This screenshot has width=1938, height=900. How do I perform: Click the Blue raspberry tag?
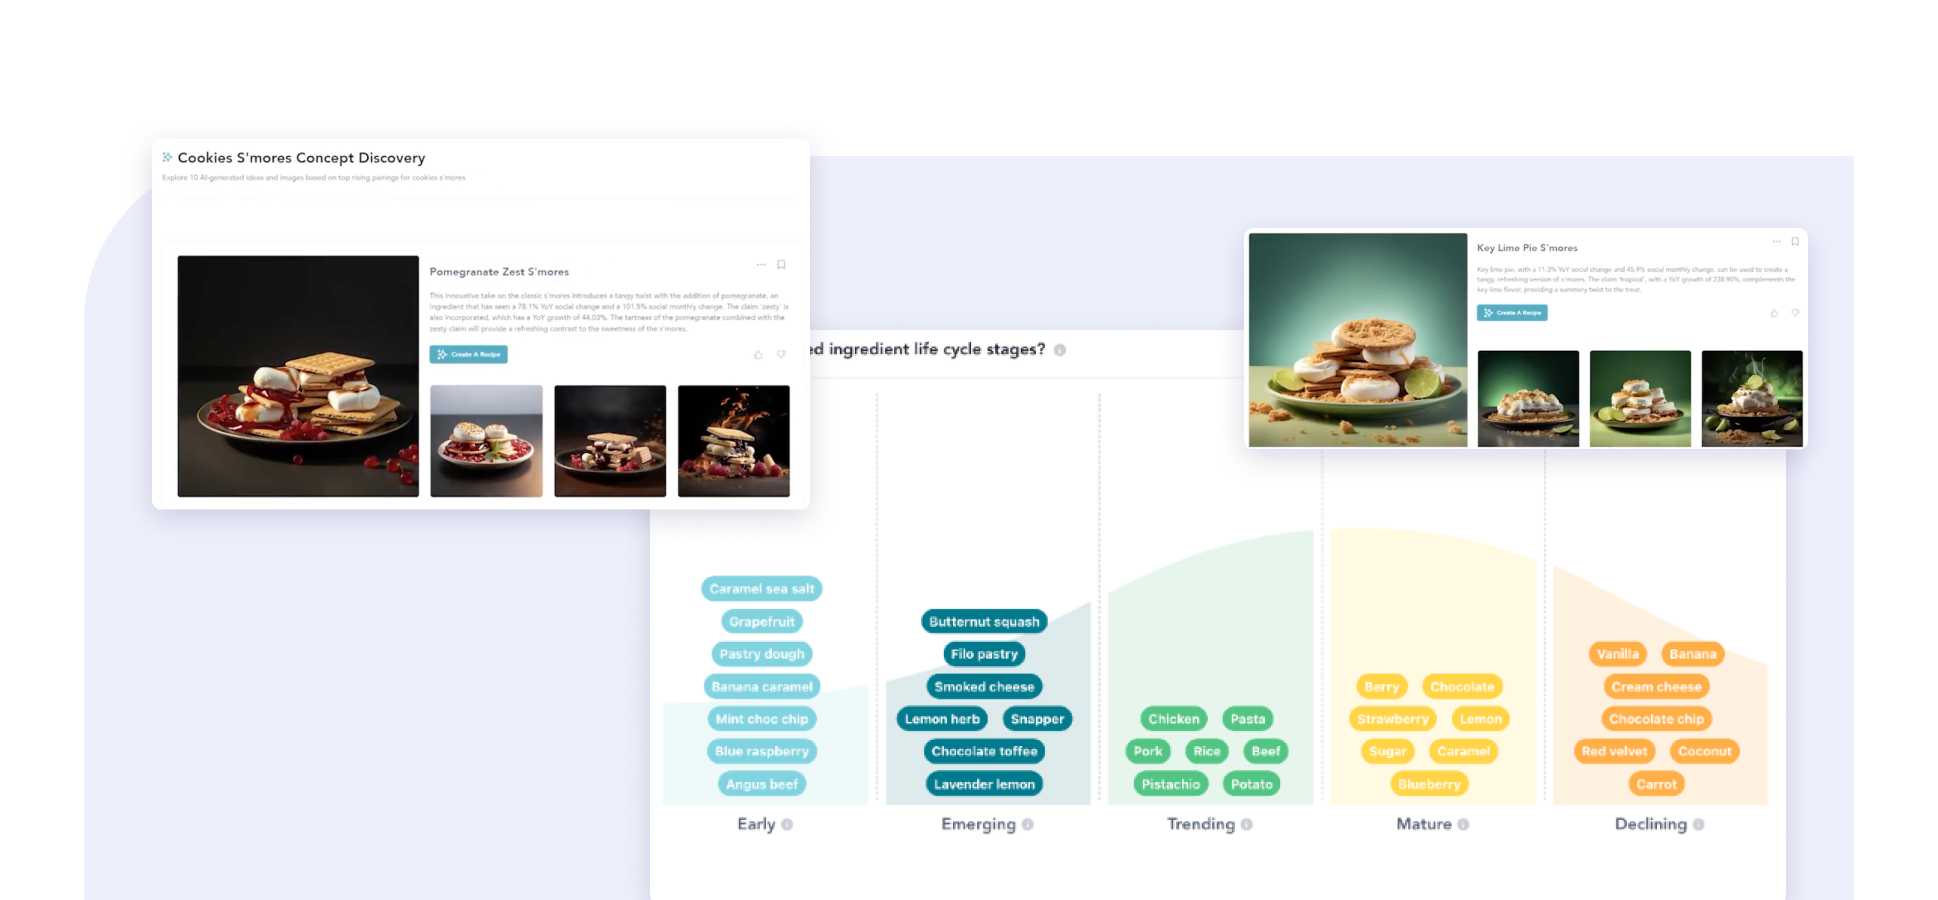point(762,751)
